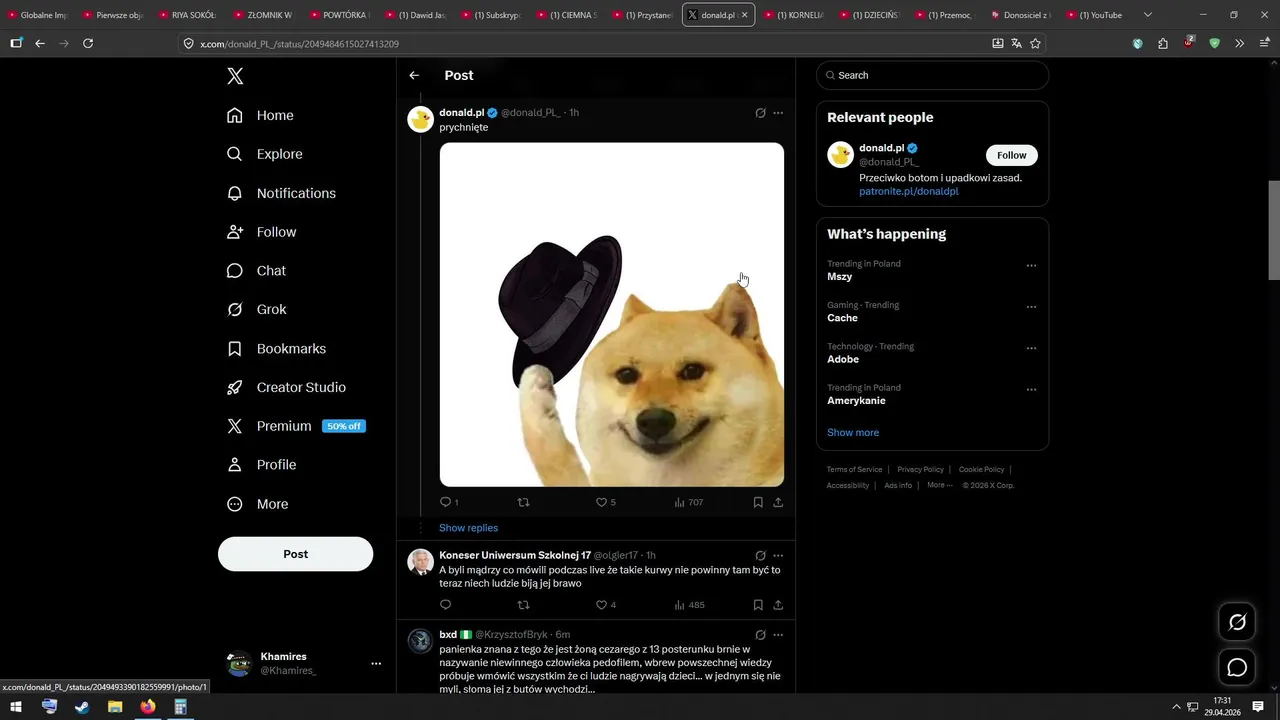
Task: Repost the donald.pl post
Action: click(523, 502)
